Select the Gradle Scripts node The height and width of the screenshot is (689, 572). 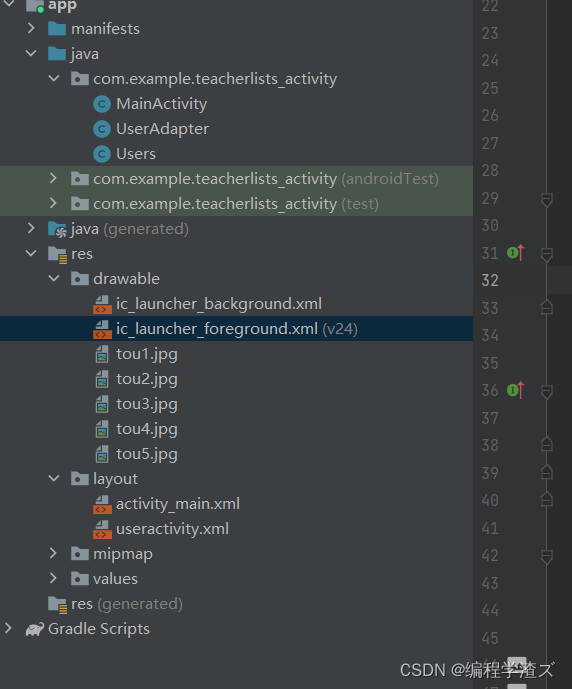99,629
